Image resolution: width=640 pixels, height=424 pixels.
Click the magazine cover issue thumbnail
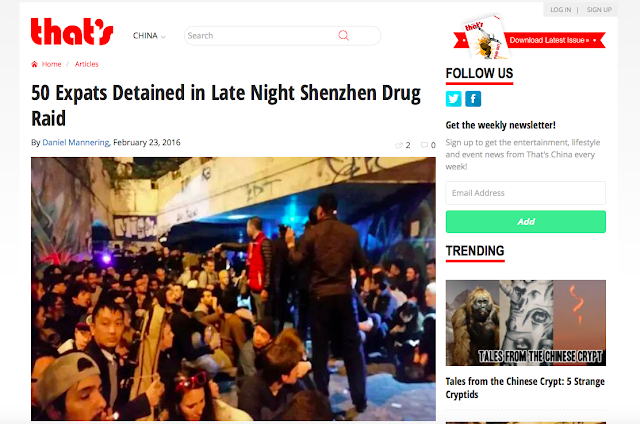point(485,38)
